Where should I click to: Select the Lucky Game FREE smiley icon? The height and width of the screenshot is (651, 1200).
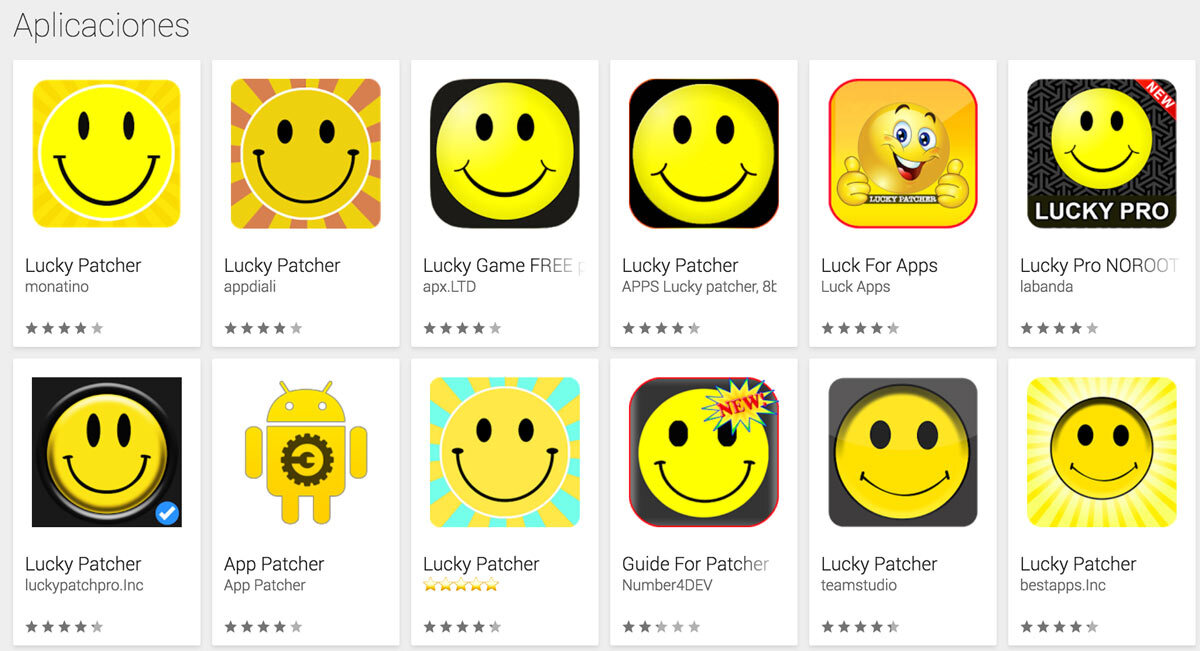click(505, 153)
